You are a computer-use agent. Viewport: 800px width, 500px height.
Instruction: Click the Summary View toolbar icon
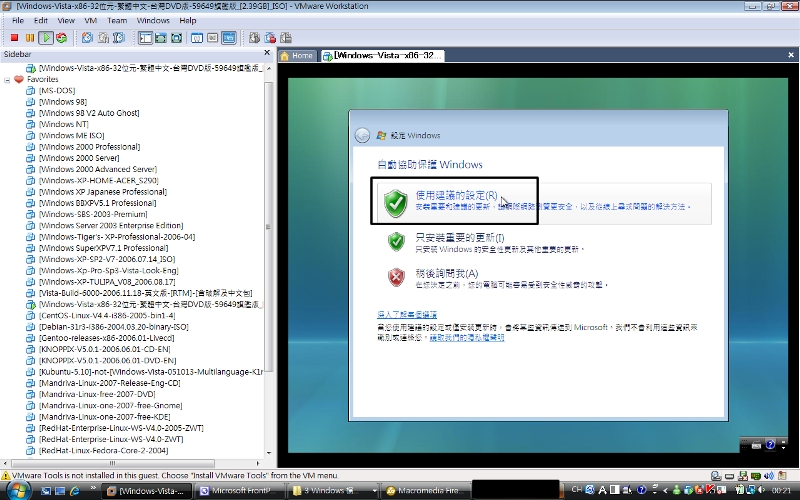[197, 38]
